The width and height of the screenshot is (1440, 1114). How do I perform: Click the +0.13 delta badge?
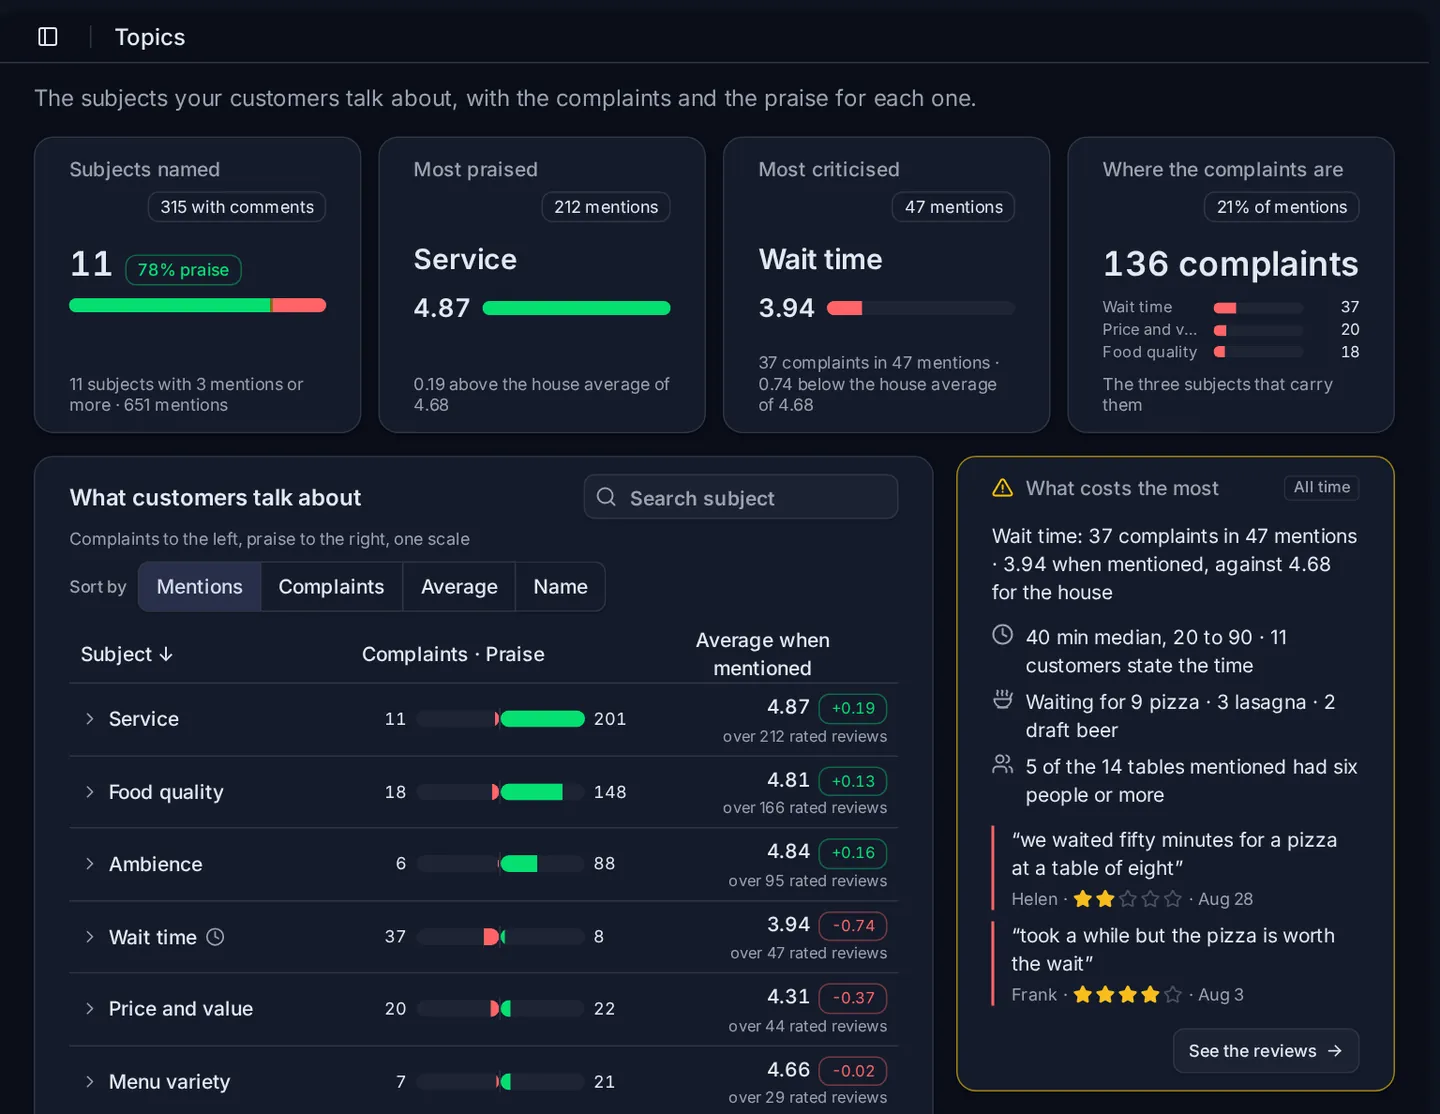pos(853,781)
